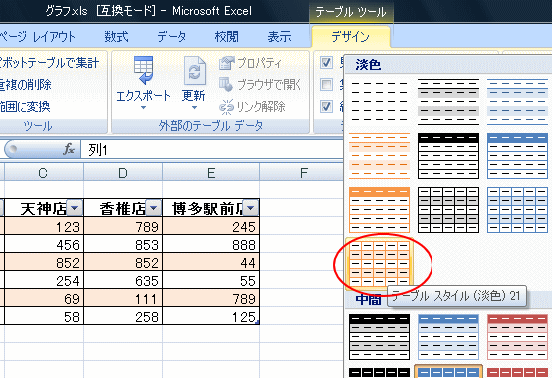This screenshot has width=552, height=378.
Task: Click the プロパティ label
Action: click(x=259, y=63)
